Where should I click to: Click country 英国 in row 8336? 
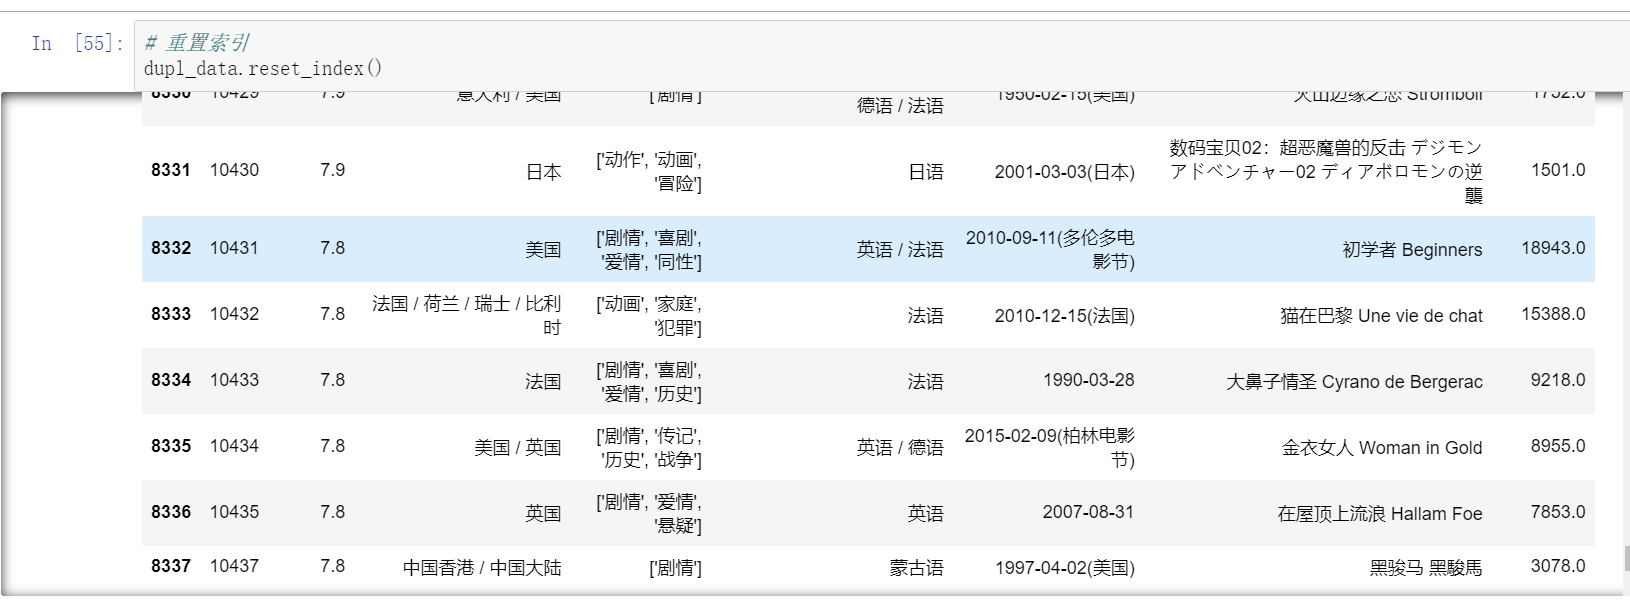[x=543, y=514]
